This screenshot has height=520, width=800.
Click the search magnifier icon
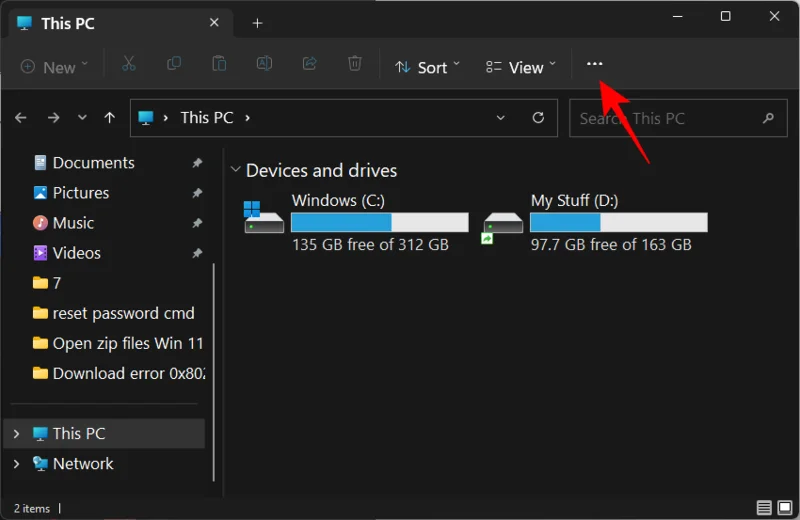point(768,118)
